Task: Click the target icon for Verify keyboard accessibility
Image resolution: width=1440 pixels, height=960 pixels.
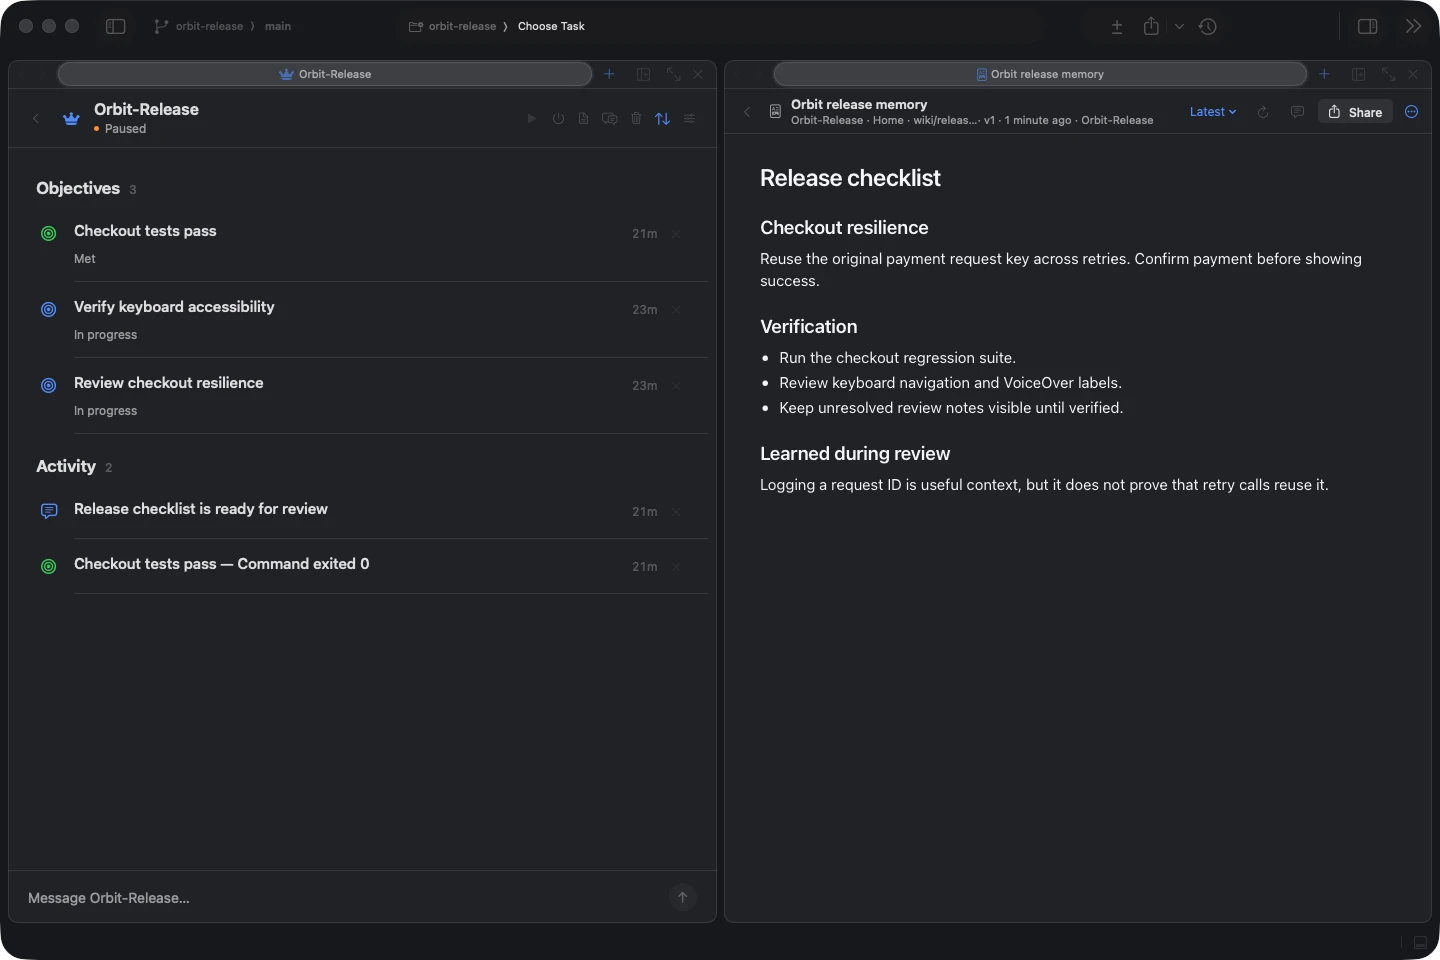Action: (x=48, y=309)
